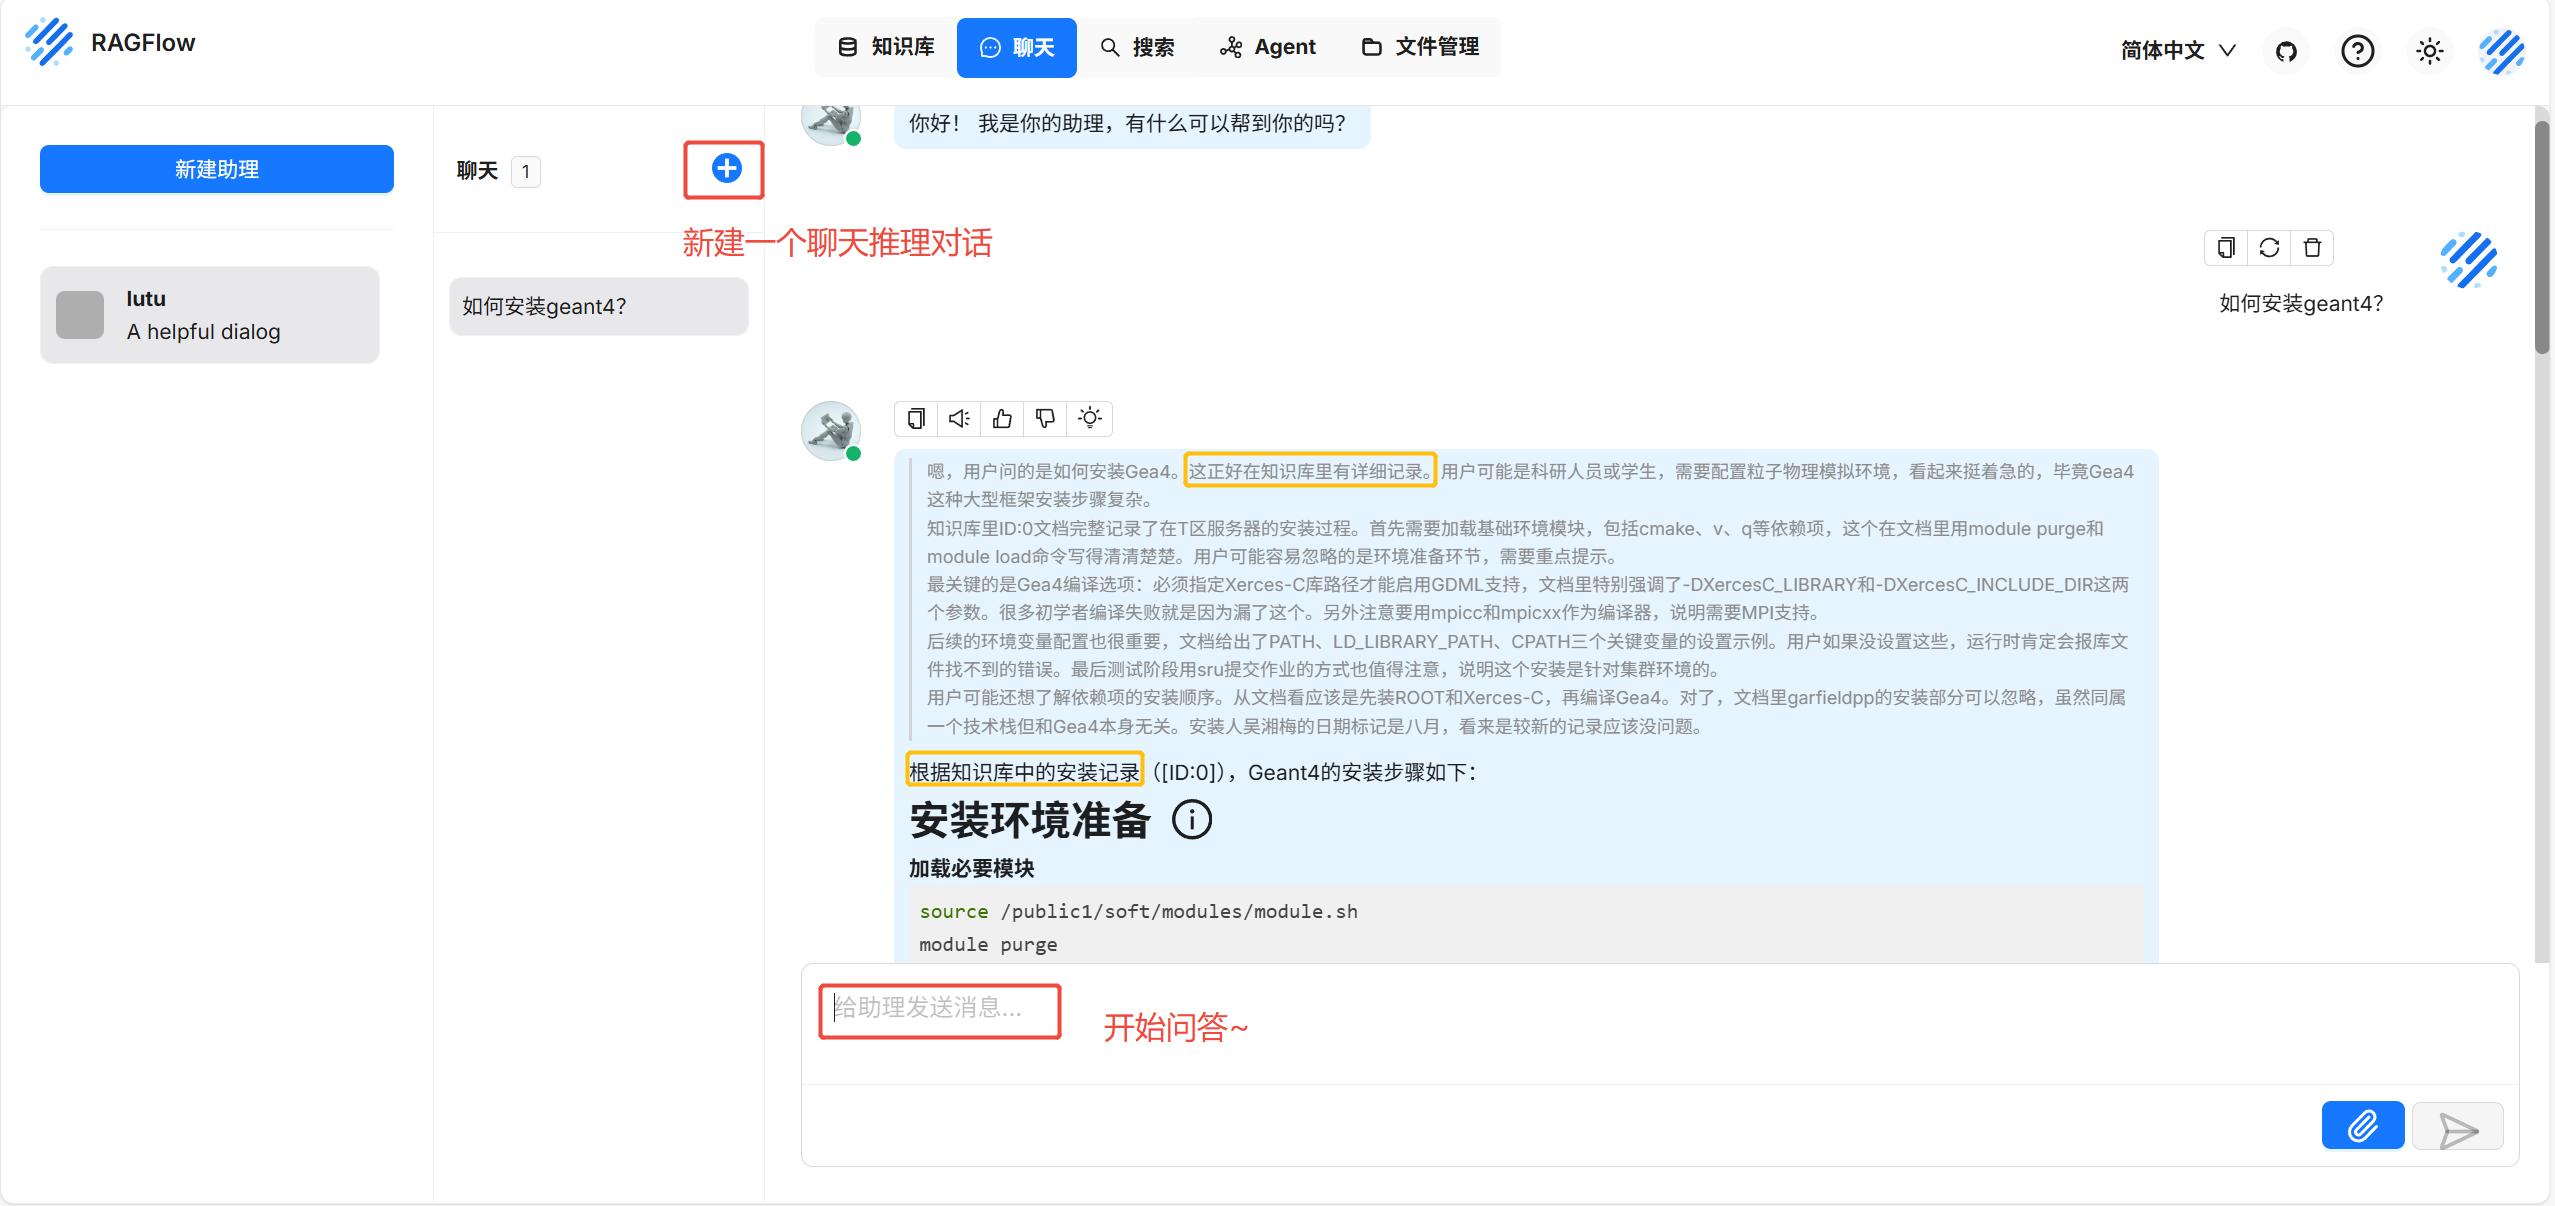Click the info icon beside 安装环境准备

(x=1191, y=820)
